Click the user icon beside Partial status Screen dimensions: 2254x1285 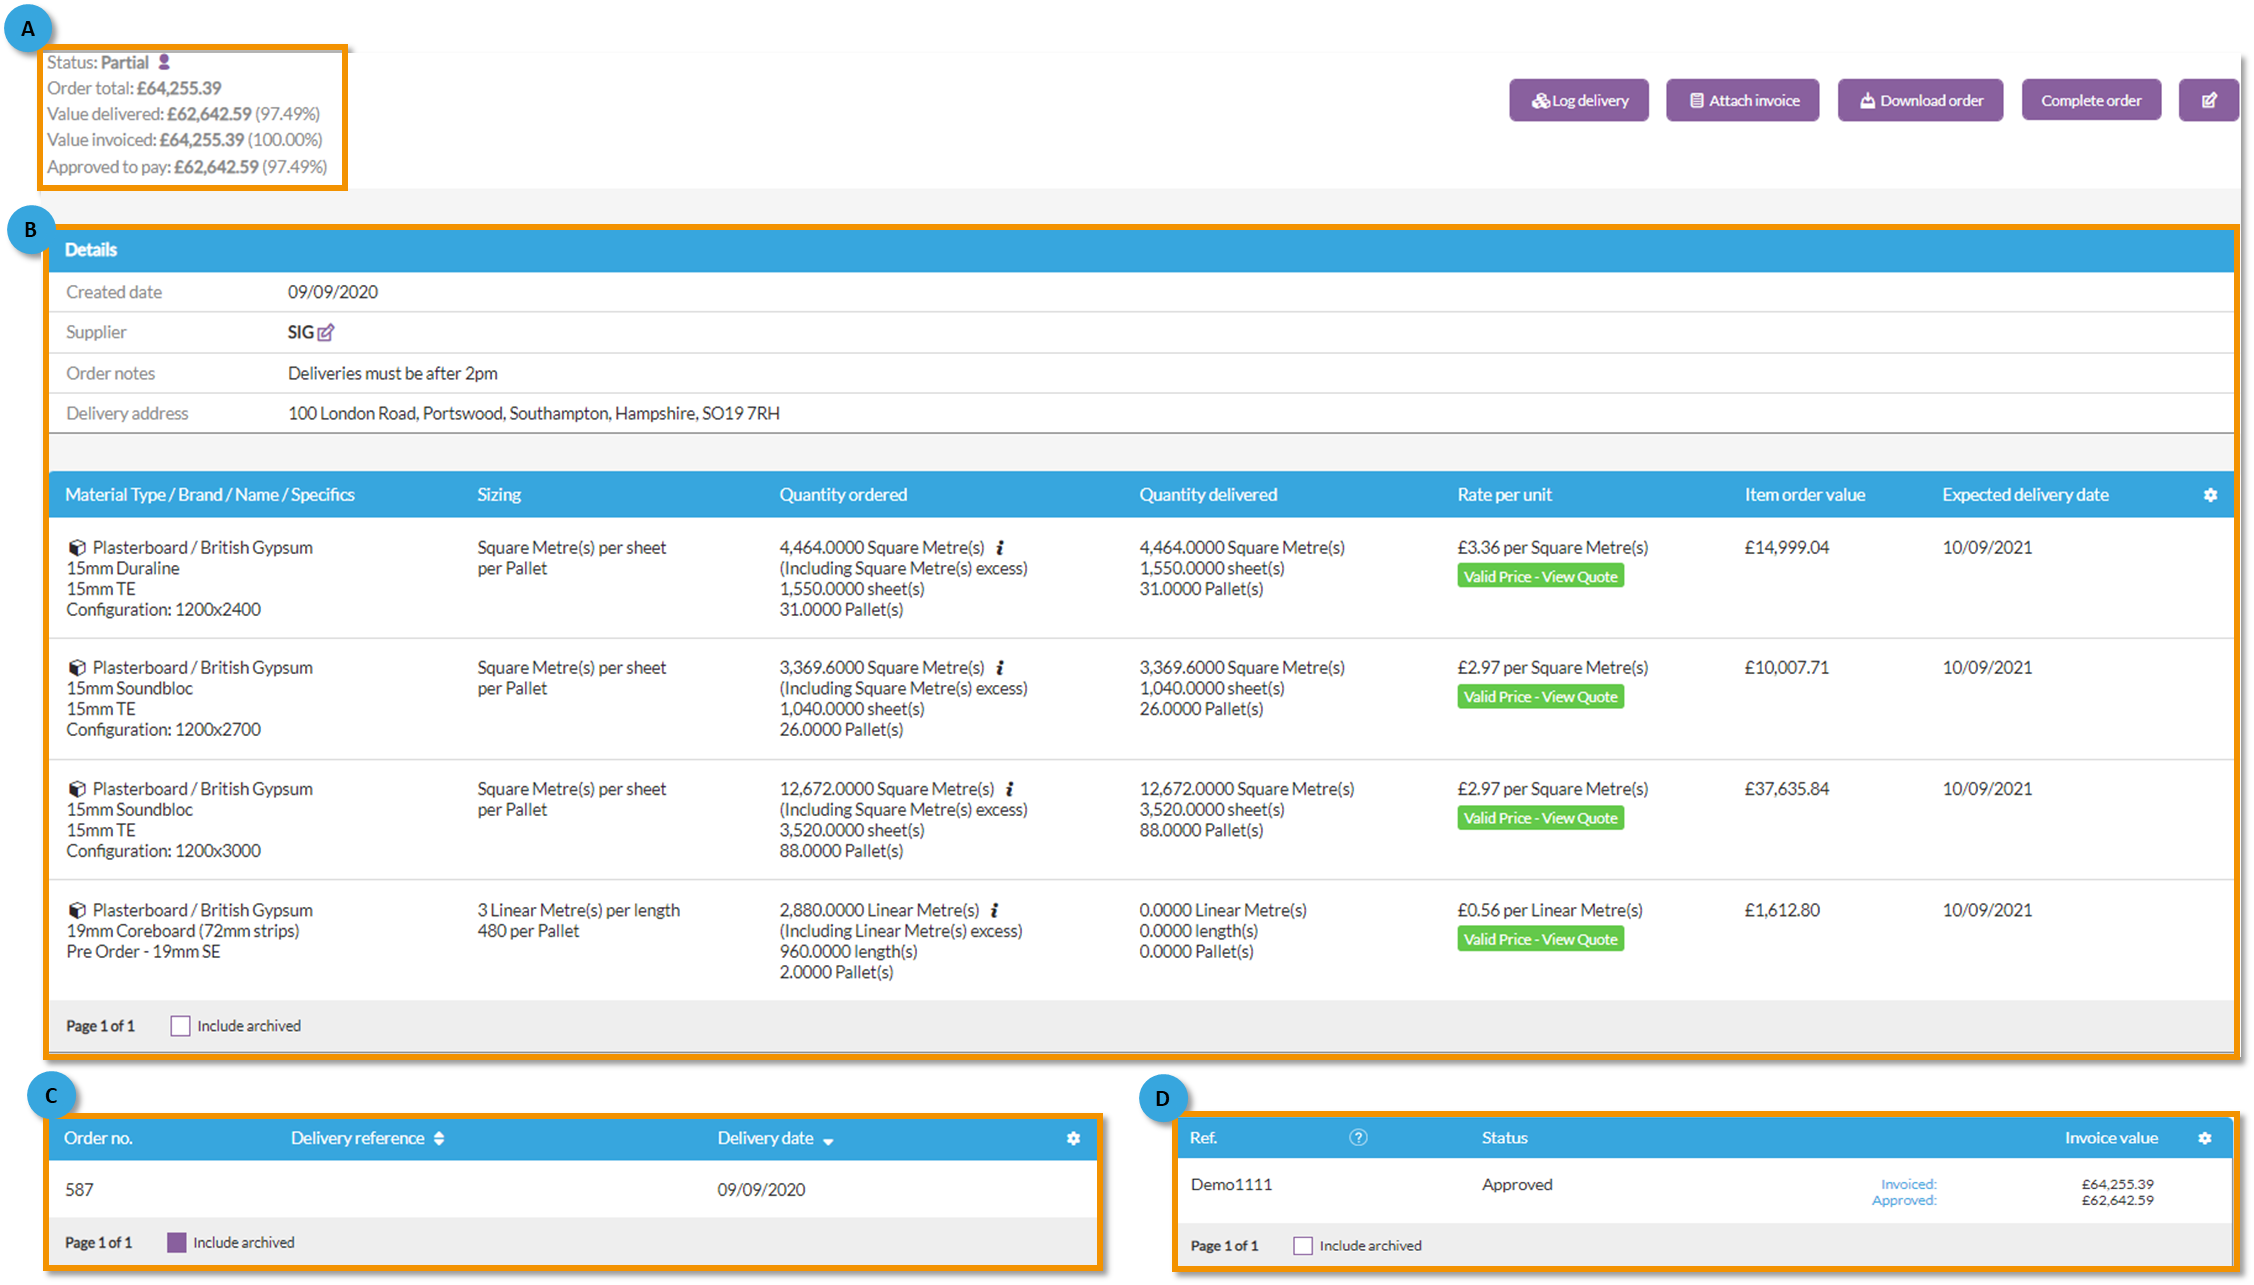164,62
